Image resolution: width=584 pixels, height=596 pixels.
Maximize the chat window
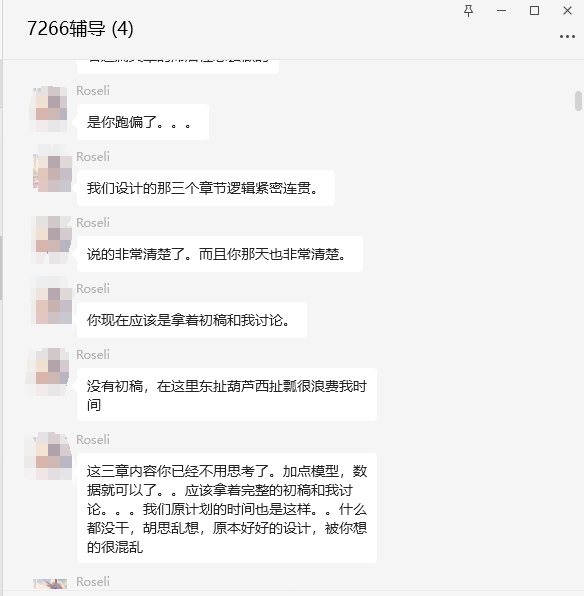pyautogui.click(x=534, y=11)
